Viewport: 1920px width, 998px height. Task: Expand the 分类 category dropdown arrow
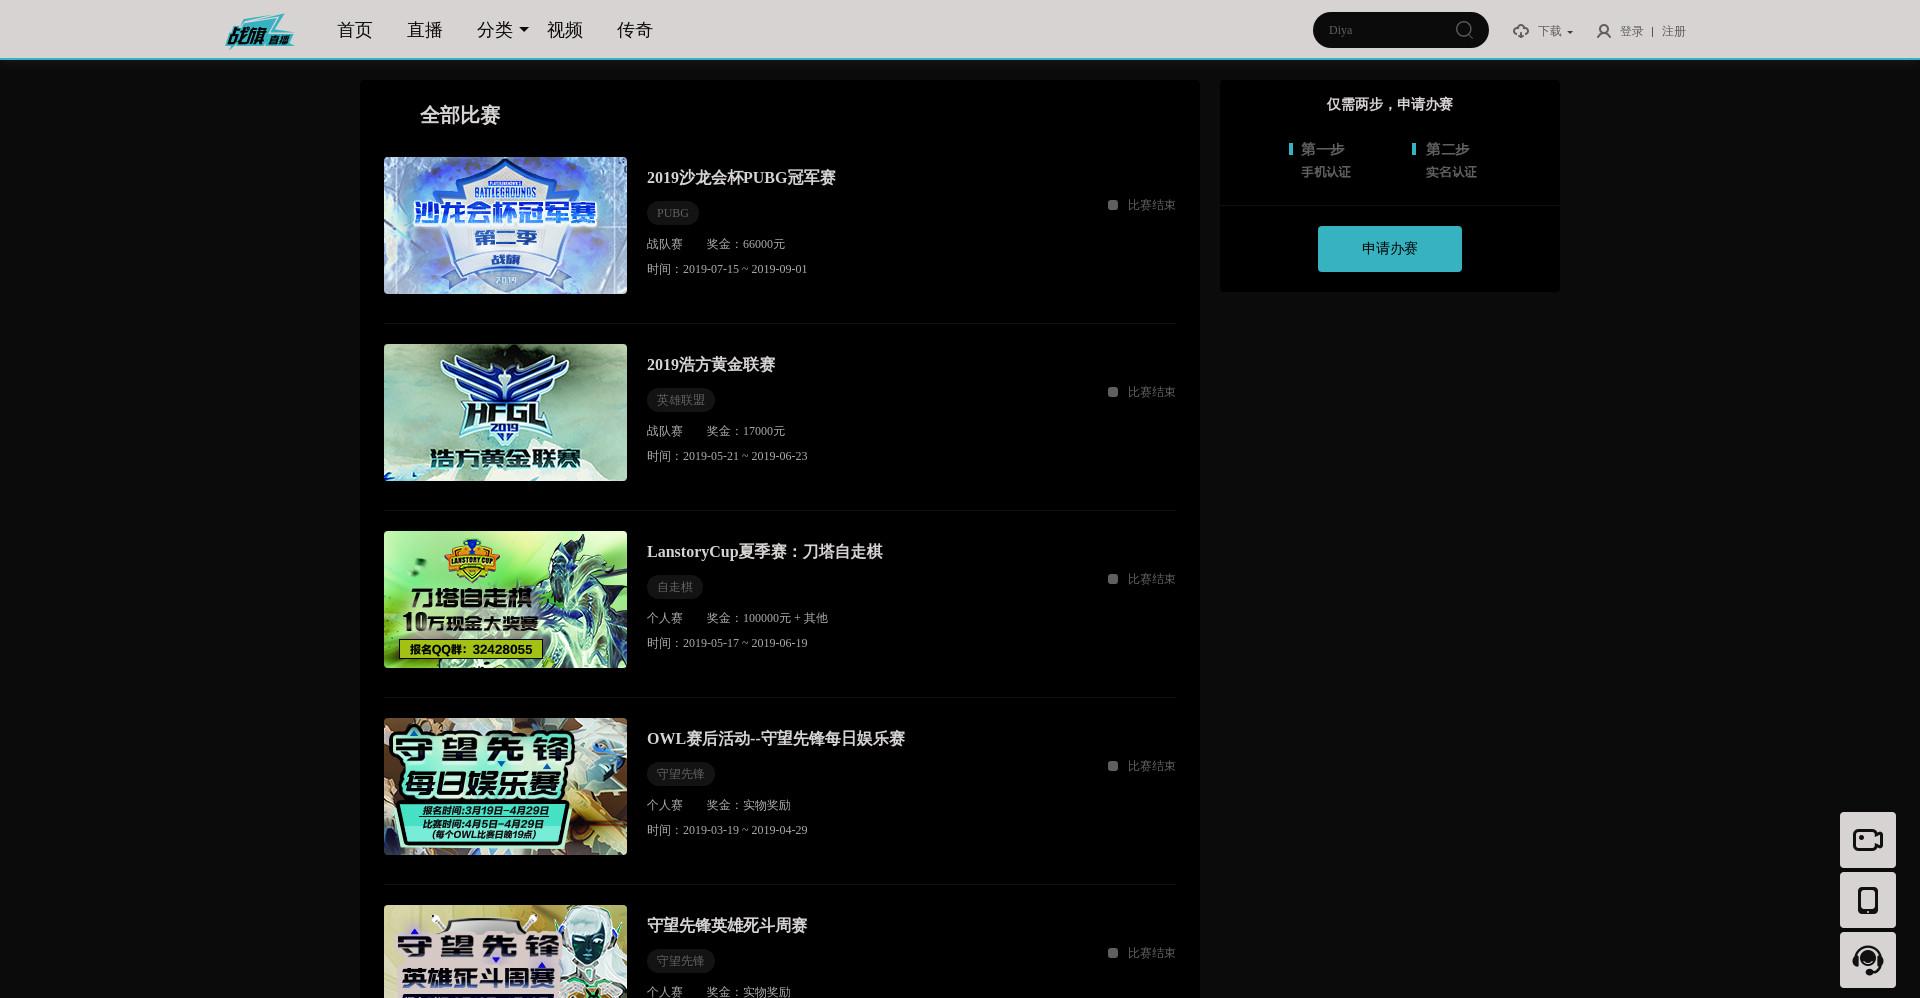523,30
